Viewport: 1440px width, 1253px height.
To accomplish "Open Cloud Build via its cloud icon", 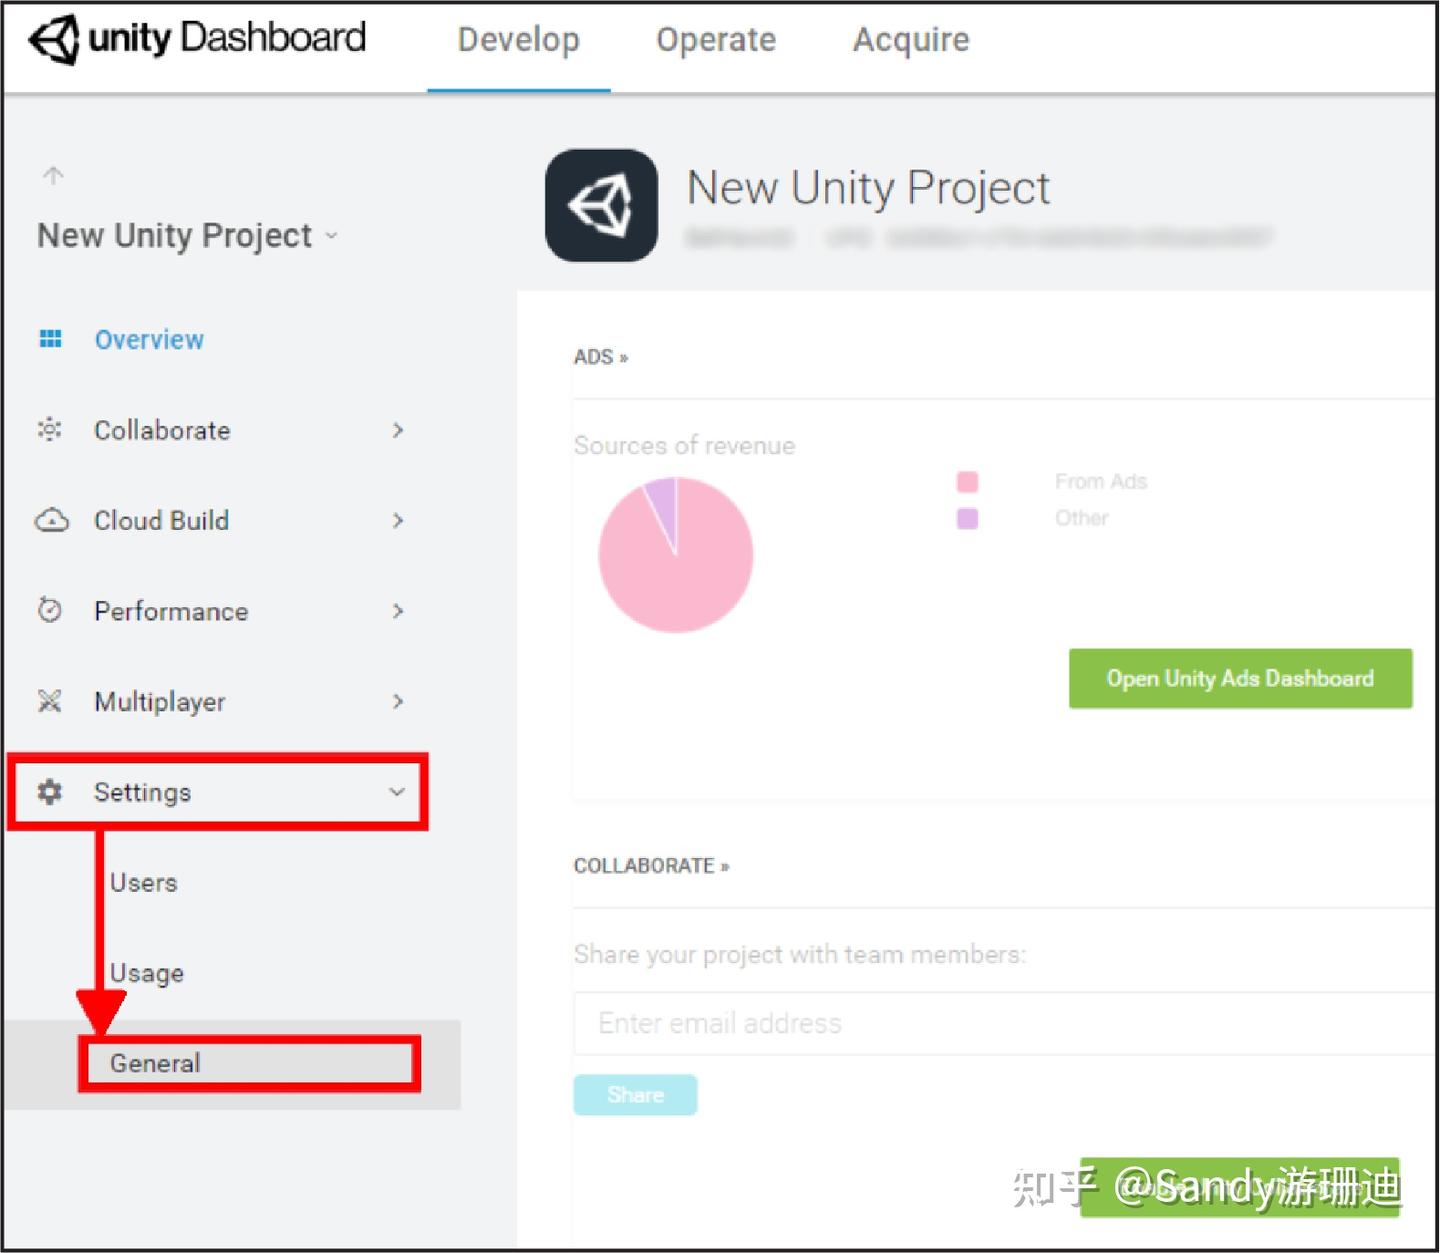I will [50, 520].
